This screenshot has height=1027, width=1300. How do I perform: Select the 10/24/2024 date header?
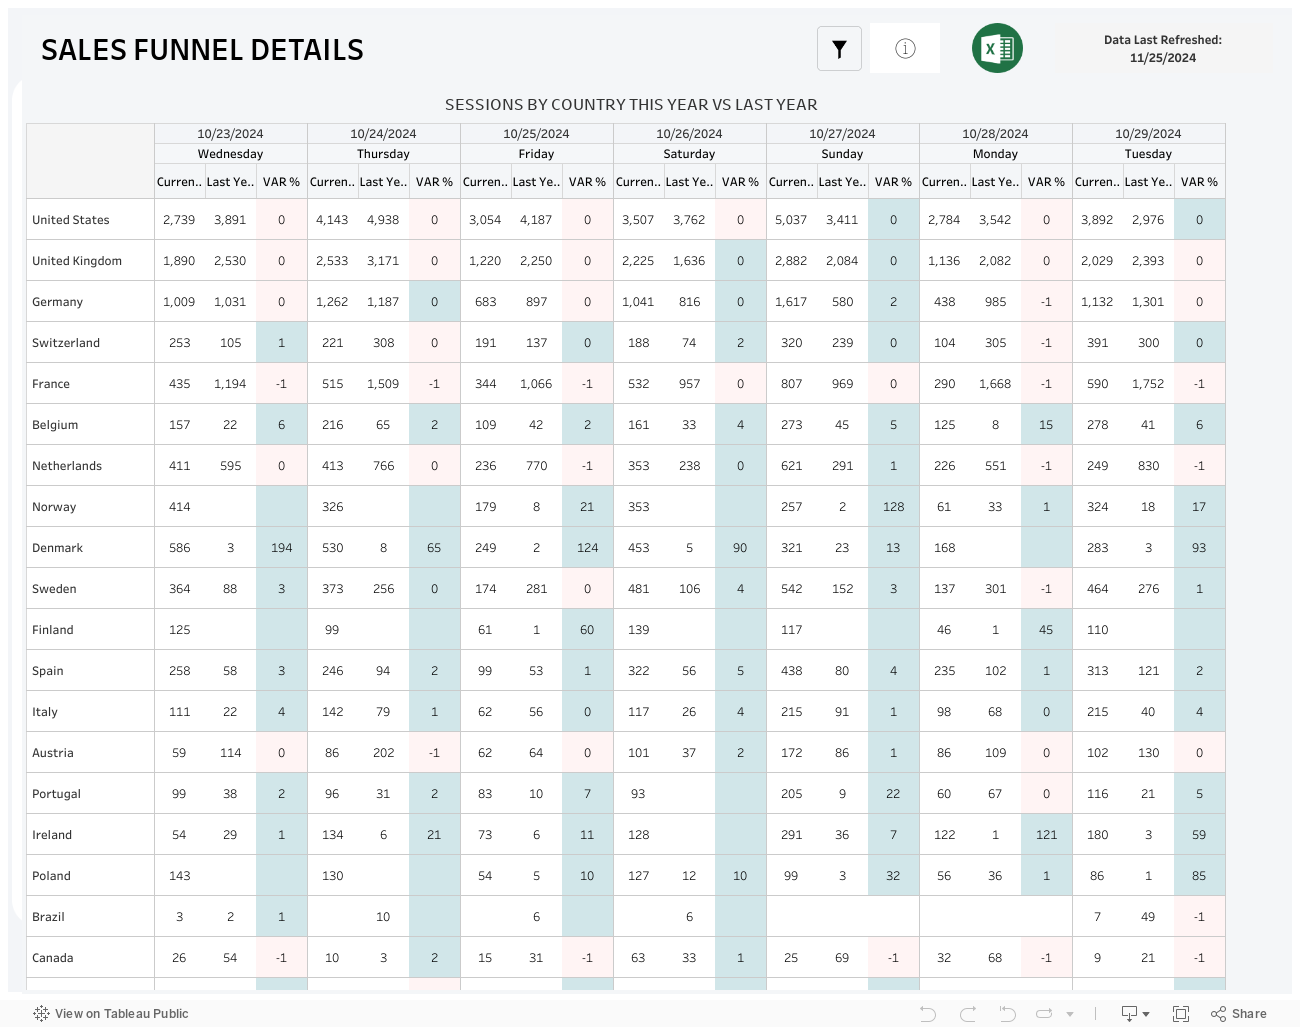(383, 133)
